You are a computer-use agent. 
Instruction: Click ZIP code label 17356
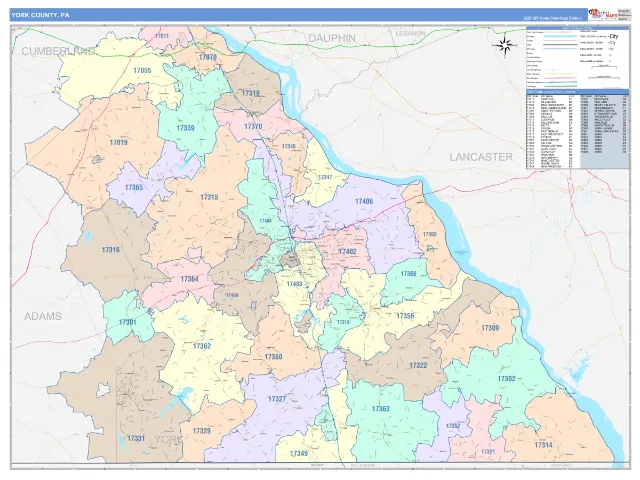(405, 316)
